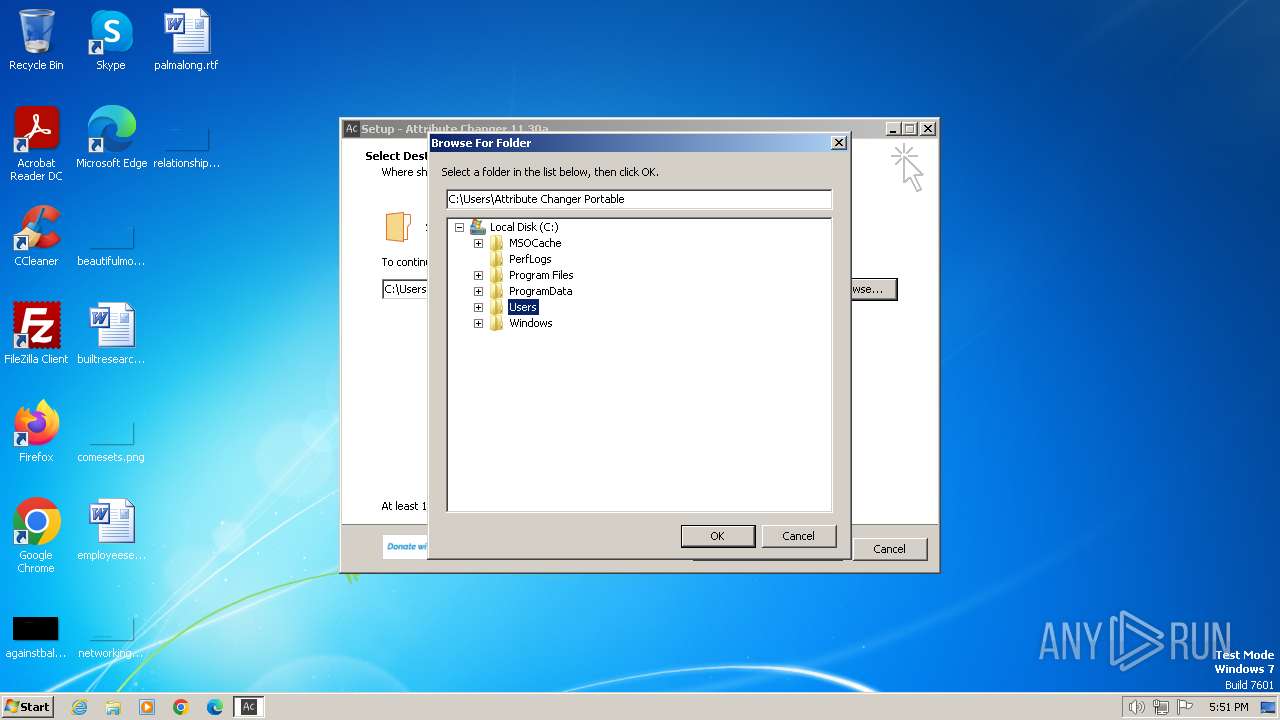Click the Action Center flag icon
Viewport: 1280px width, 720px height.
tap(1185, 707)
